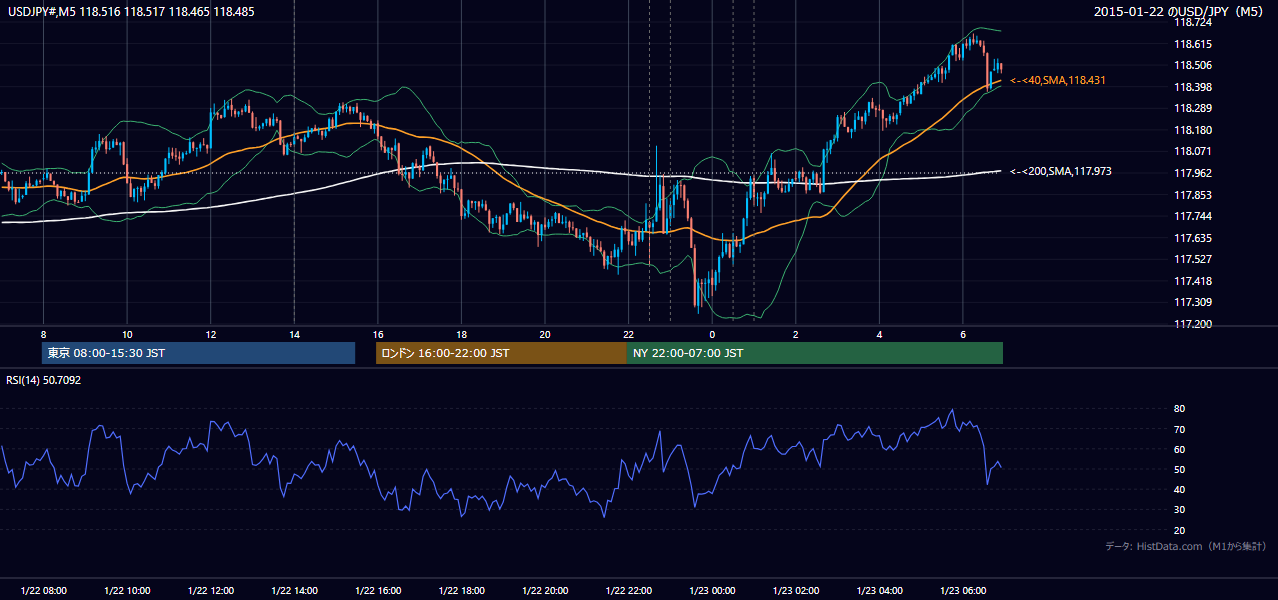Click price level 117.309 on the price axis
1278x600 pixels.
coord(1192,302)
